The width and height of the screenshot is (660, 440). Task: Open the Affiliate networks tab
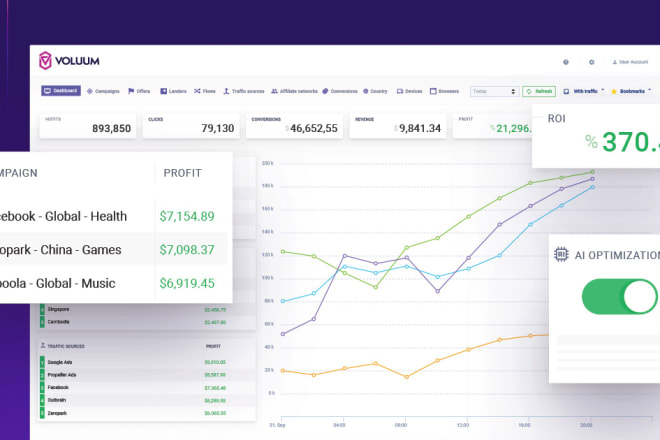click(x=294, y=91)
